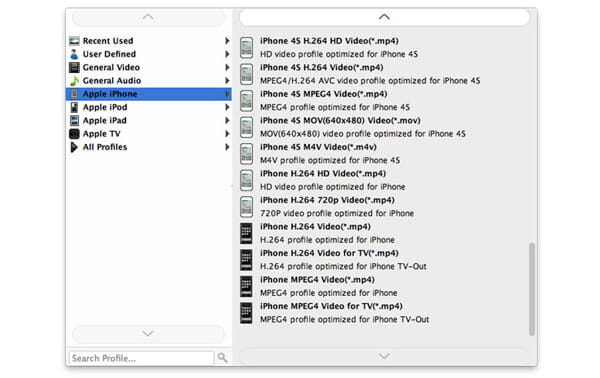Viewport: 600px width, 378px height.
Task: Click the Recent Used category icon
Action: point(74,41)
